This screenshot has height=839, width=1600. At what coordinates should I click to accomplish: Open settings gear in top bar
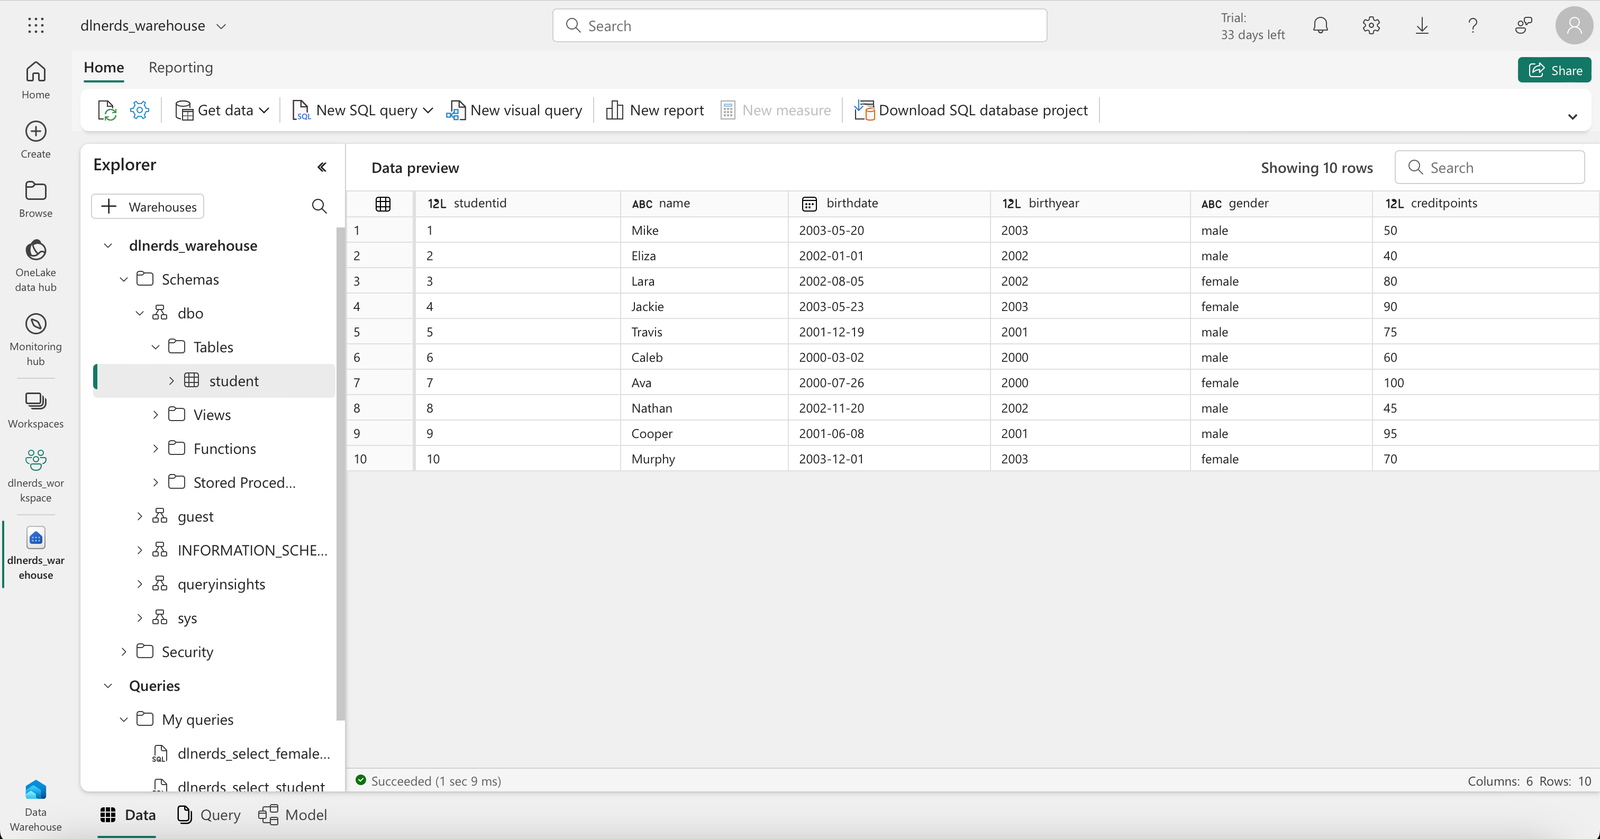point(1371,26)
